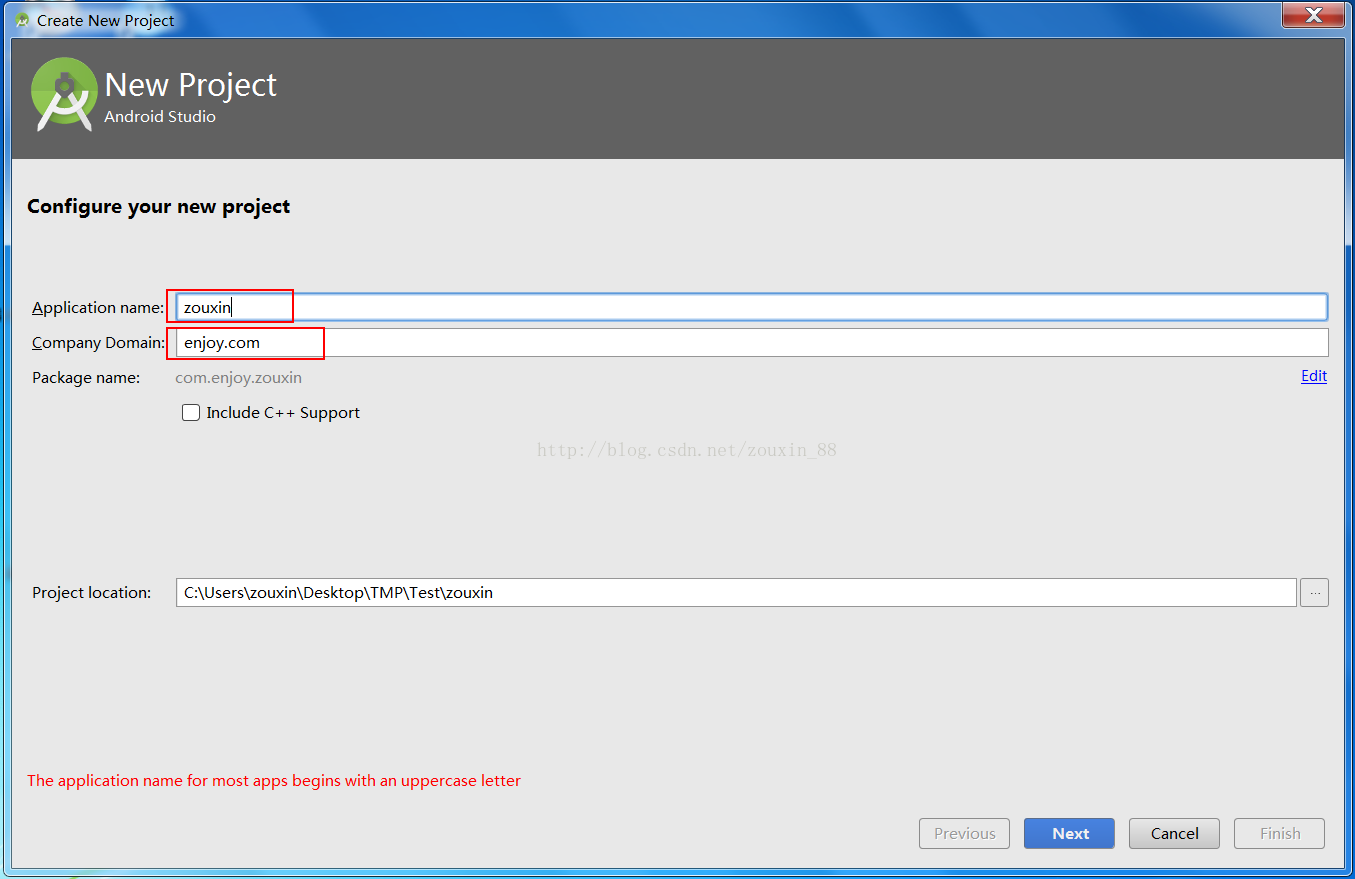The image size is (1355, 879).
Task: Click the uppercase letter warning message
Action: pyautogui.click(x=274, y=780)
